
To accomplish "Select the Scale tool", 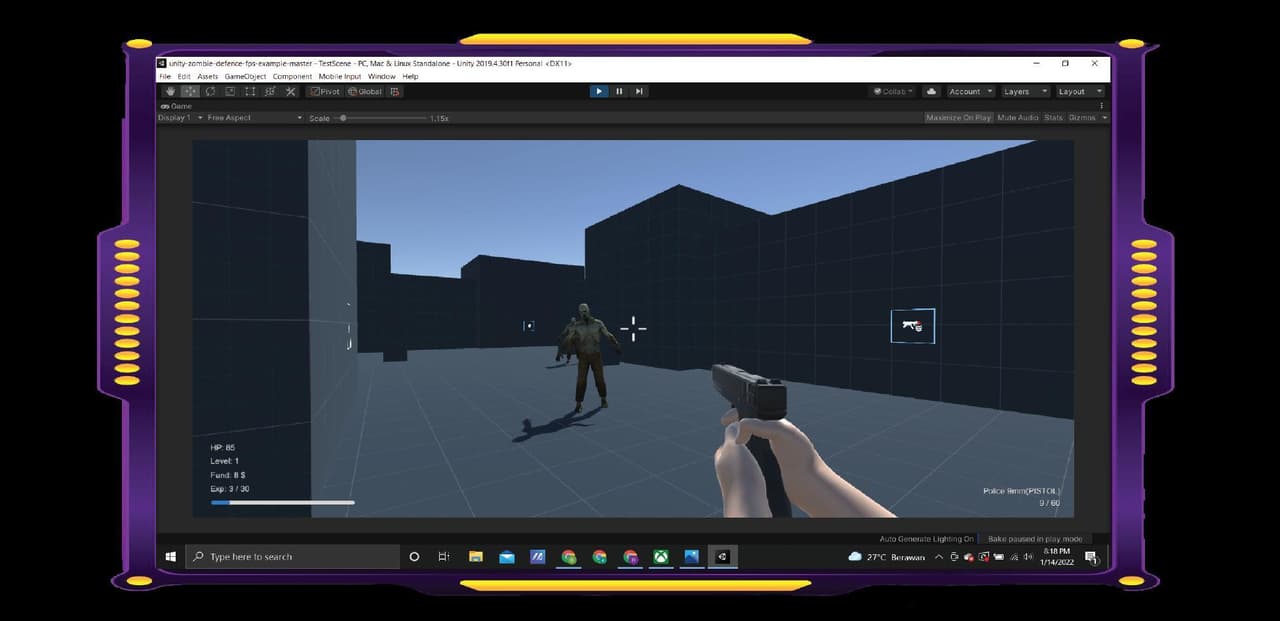I will click(229, 91).
